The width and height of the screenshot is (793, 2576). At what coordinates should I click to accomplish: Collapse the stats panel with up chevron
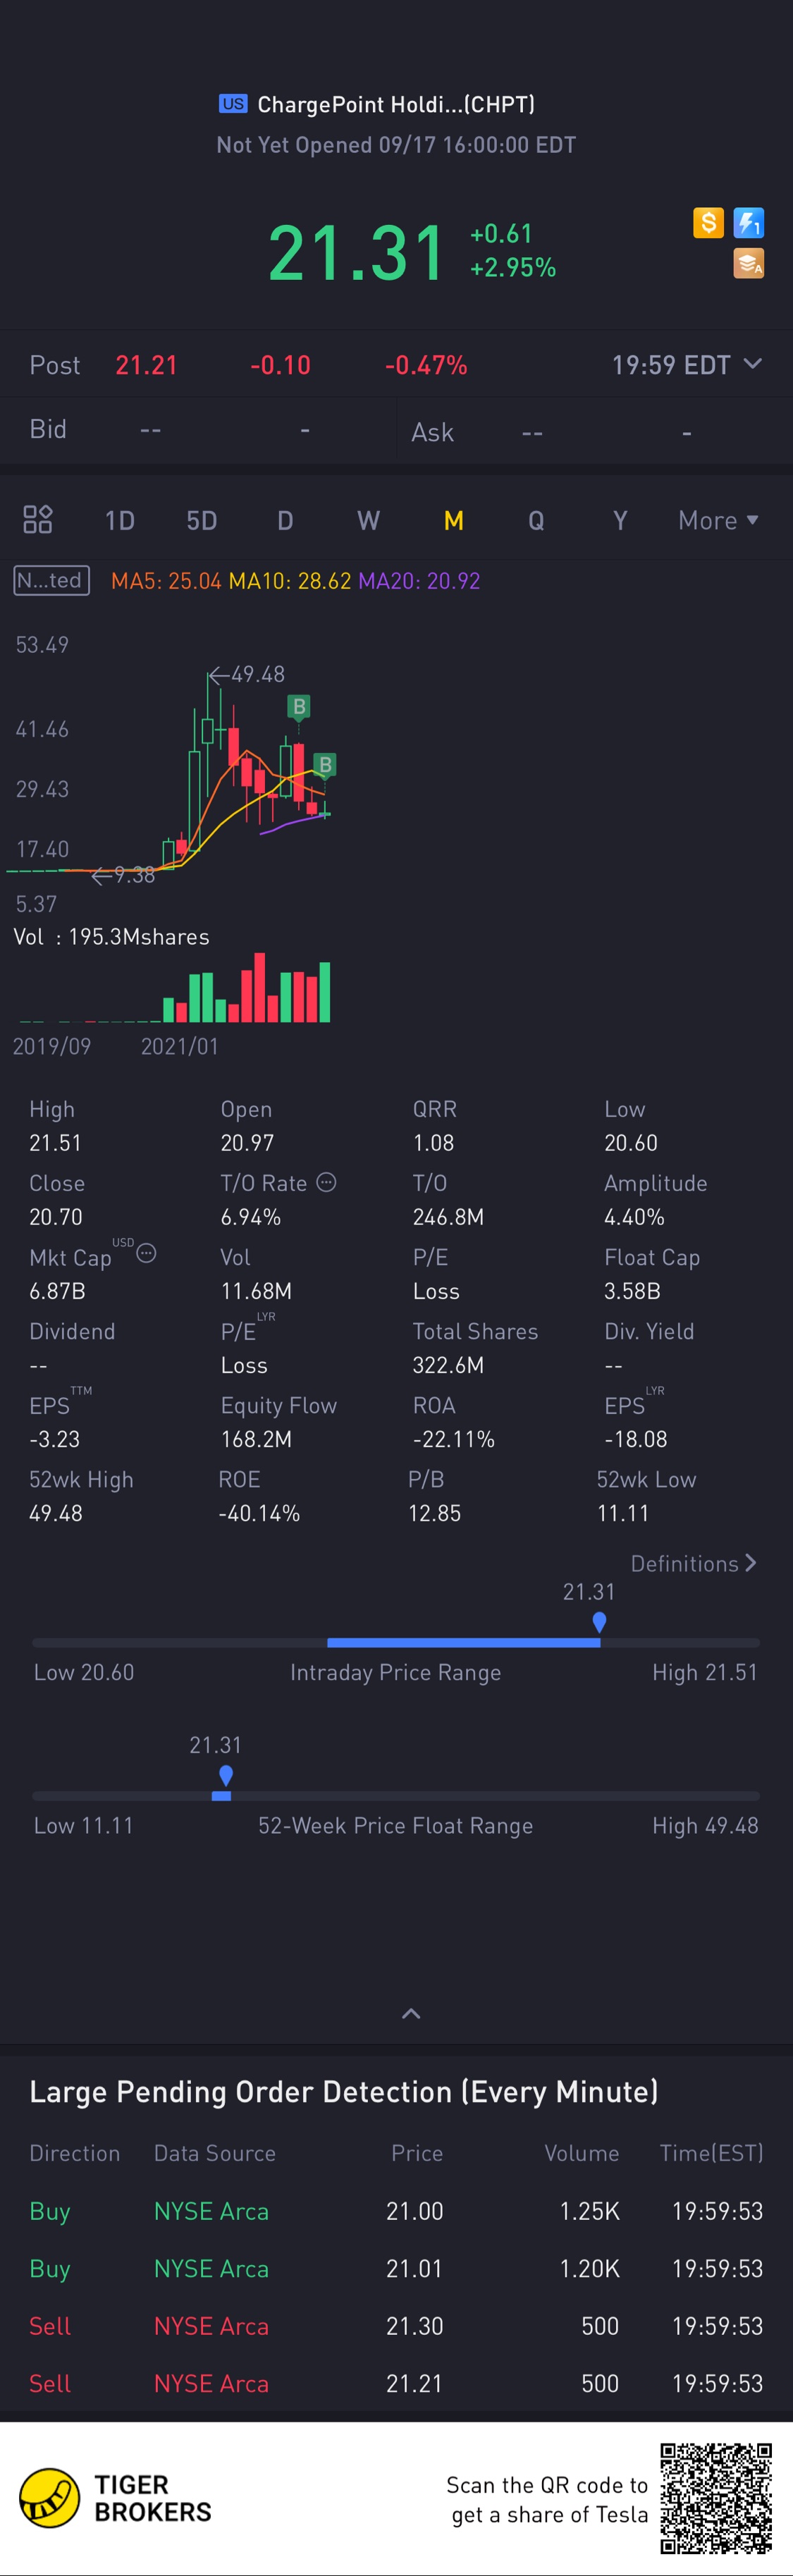tap(411, 2014)
